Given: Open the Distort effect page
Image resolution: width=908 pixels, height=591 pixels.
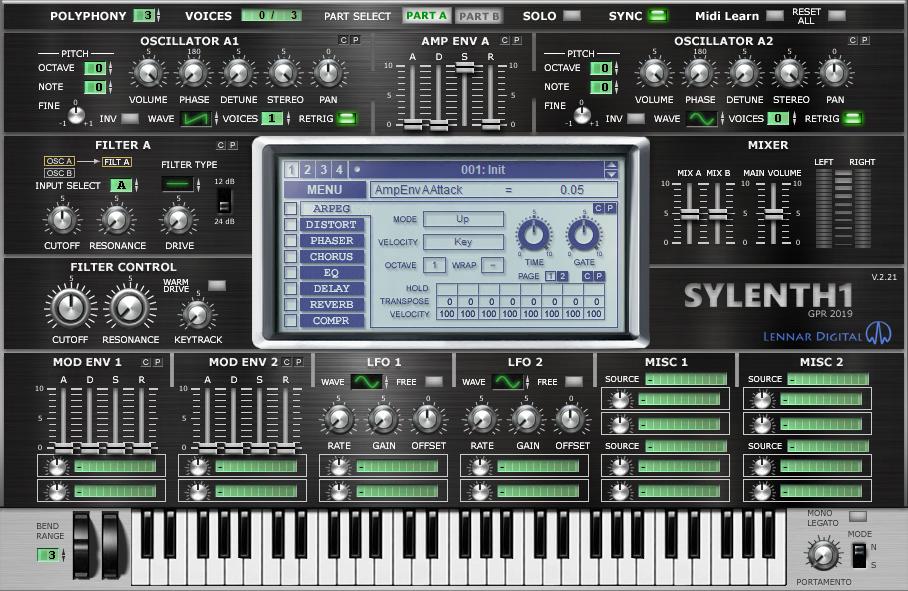Looking at the screenshot, I should pos(331,225).
